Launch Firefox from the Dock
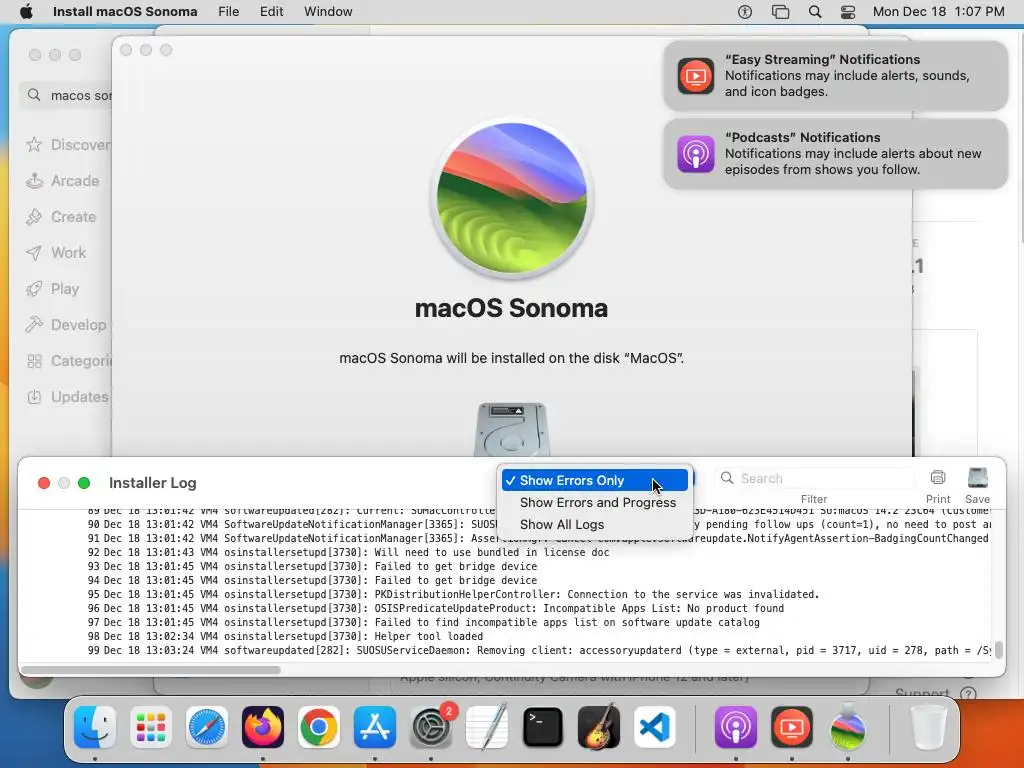1024x768 pixels. point(263,727)
